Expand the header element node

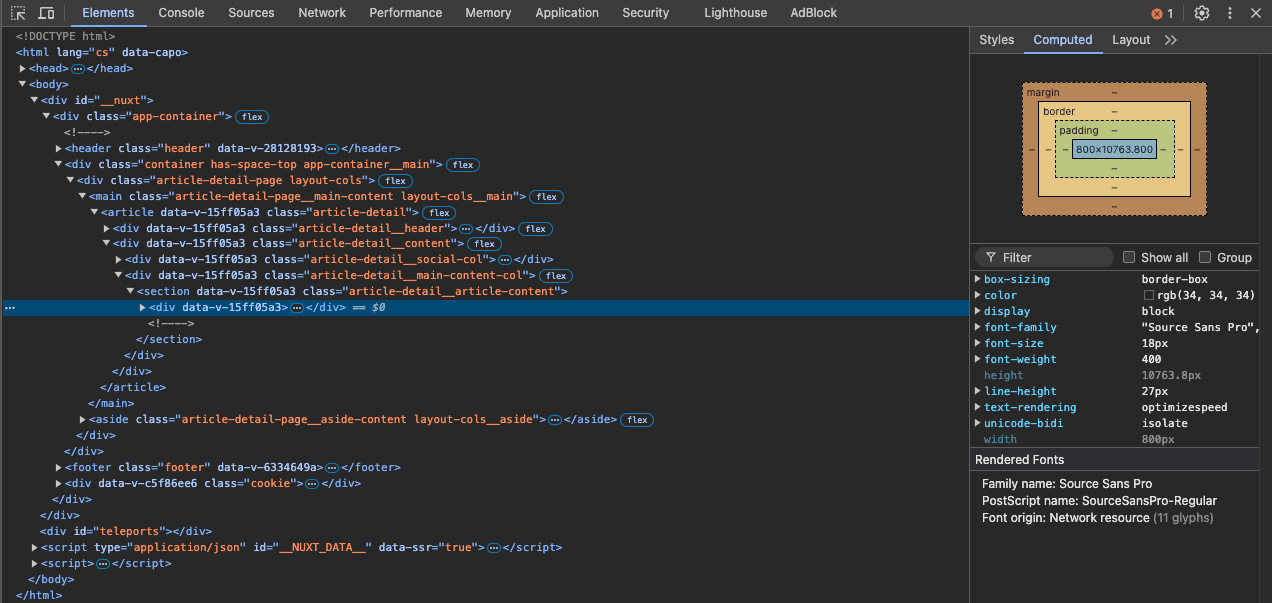point(58,148)
